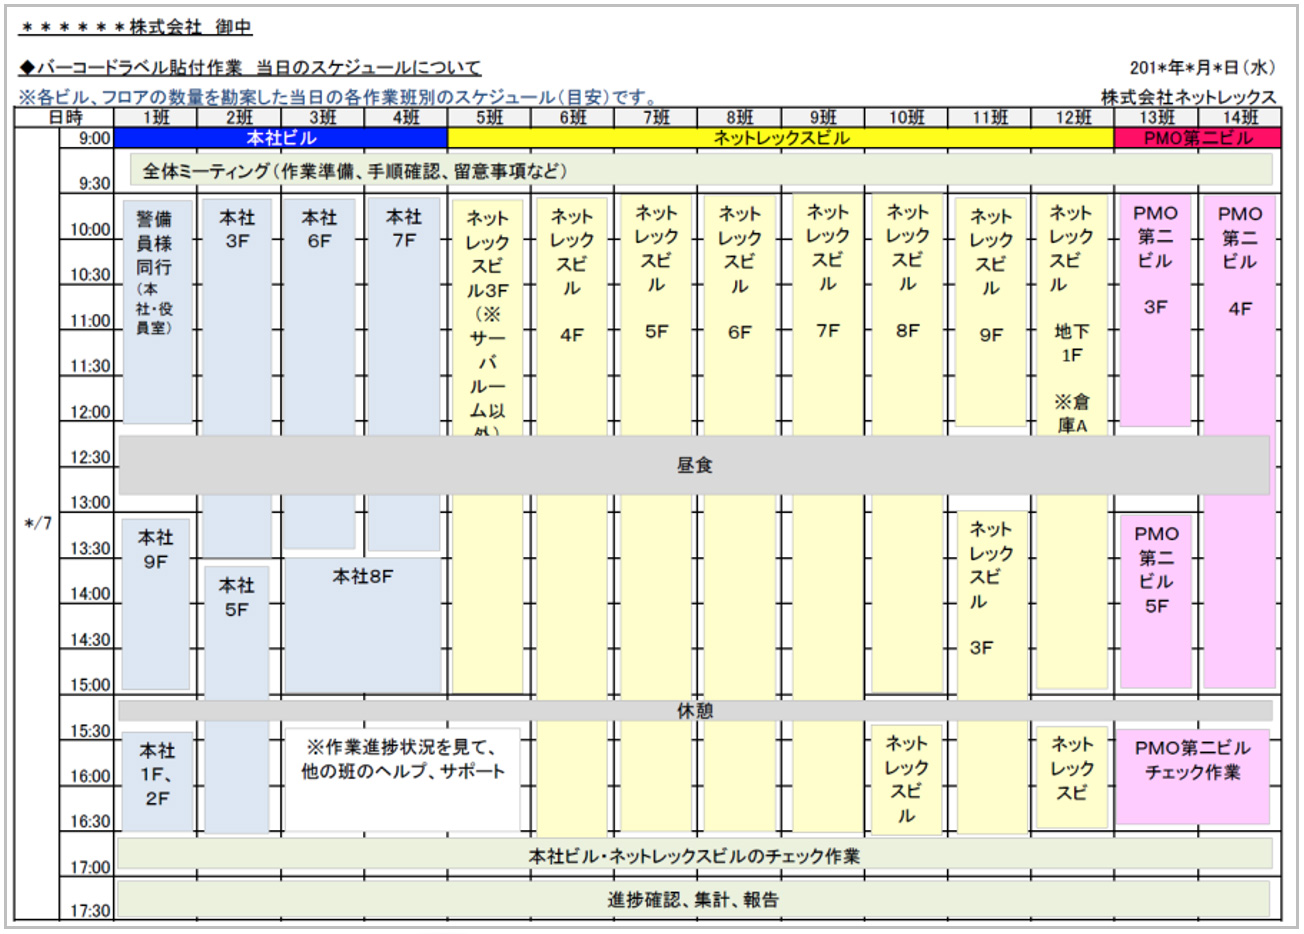Viewport: 1304px width, 934px height.
Task: Click the 15:30 ネットレックスビル block in 12班
Action: coord(1072,778)
